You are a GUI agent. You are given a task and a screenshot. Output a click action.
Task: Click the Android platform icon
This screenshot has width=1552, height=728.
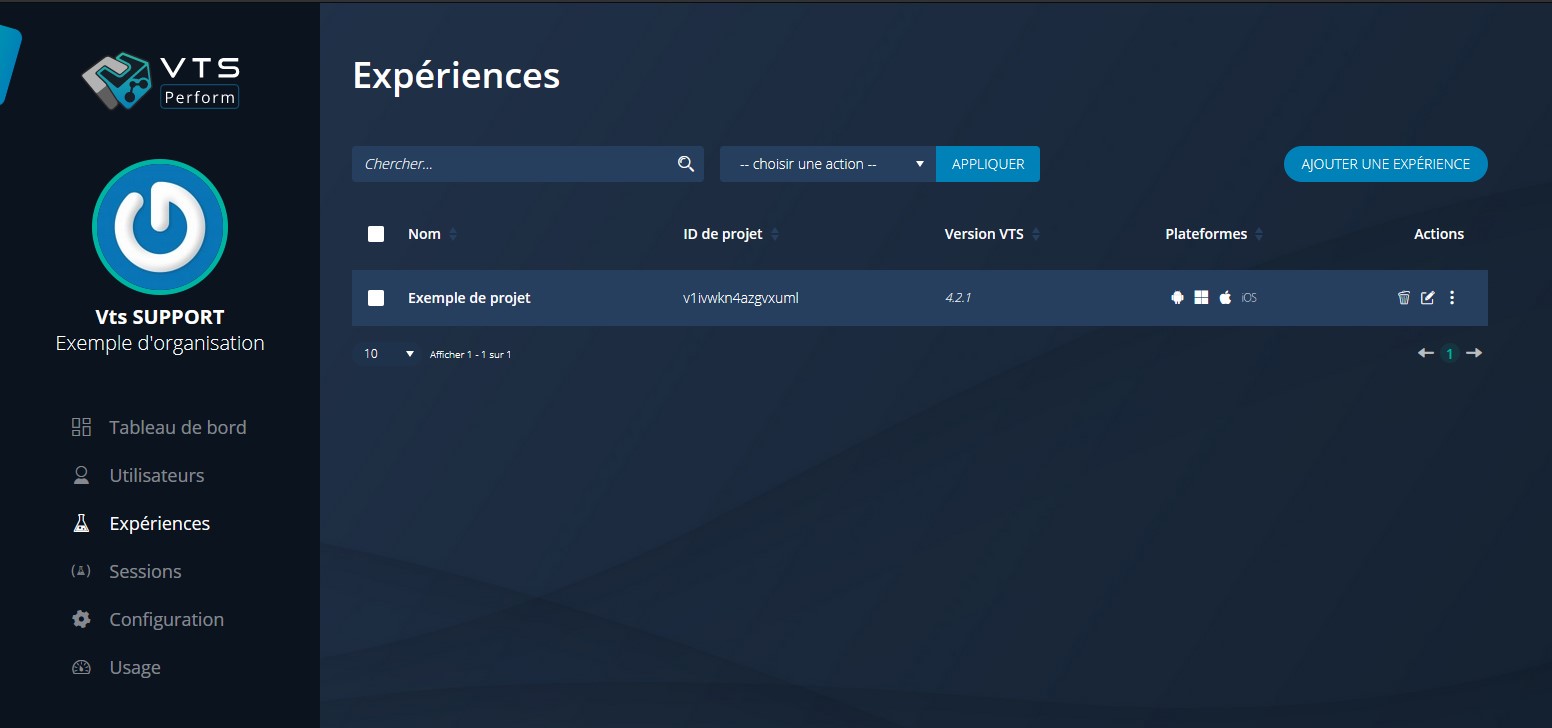click(1177, 298)
